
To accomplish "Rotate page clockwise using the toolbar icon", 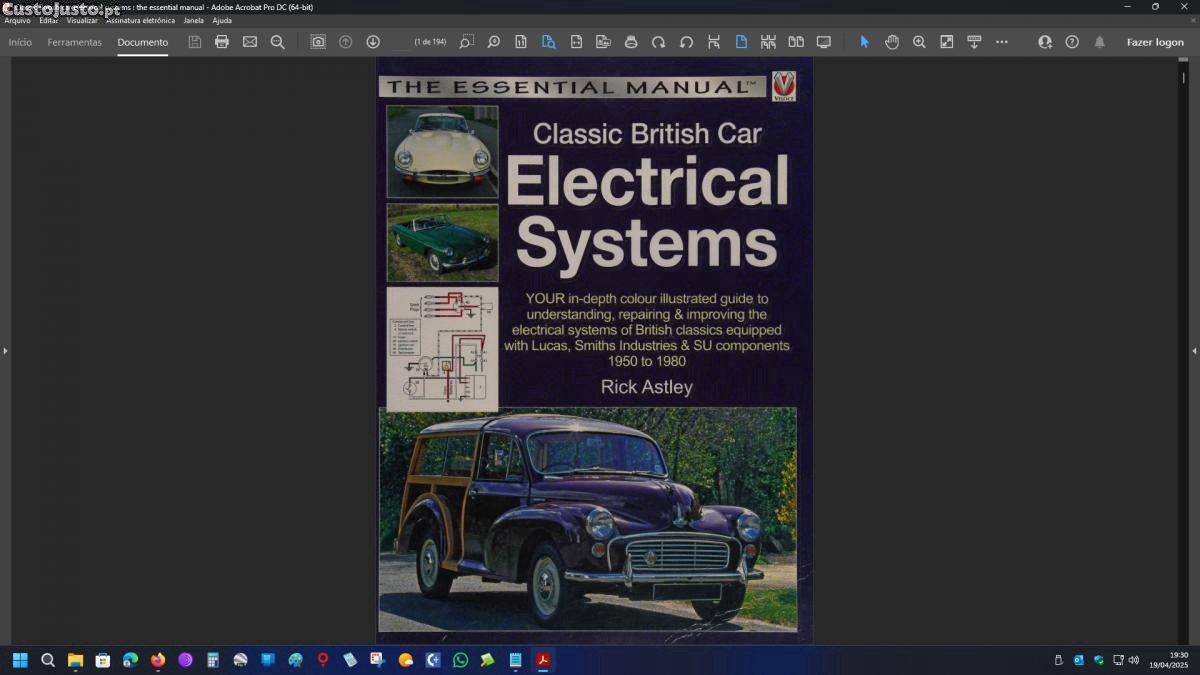I will [x=658, y=42].
